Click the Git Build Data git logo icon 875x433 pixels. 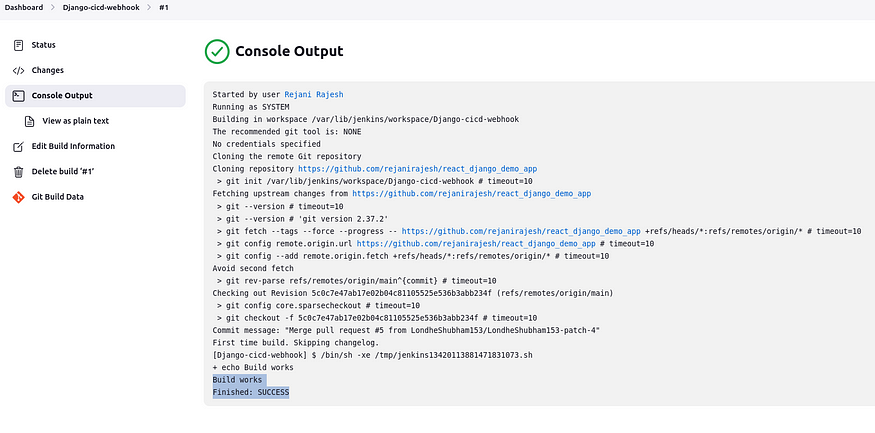(x=18, y=197)
